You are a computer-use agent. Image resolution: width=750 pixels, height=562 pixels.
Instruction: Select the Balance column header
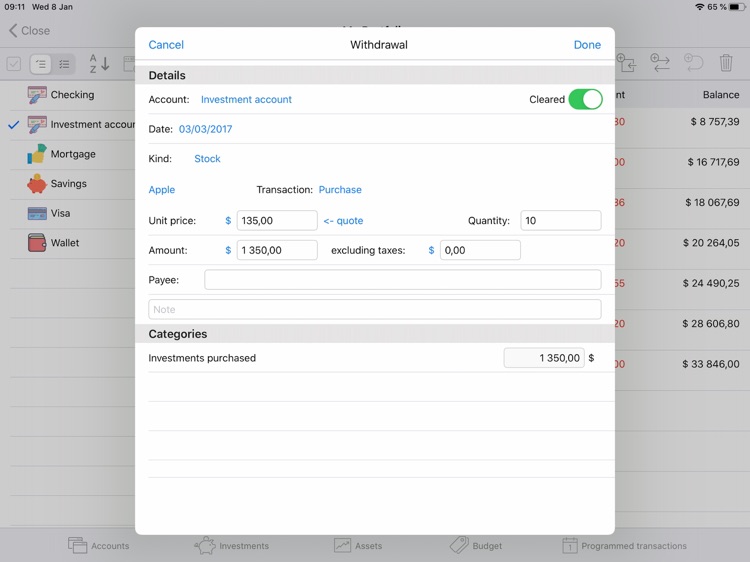coord(721,95)
